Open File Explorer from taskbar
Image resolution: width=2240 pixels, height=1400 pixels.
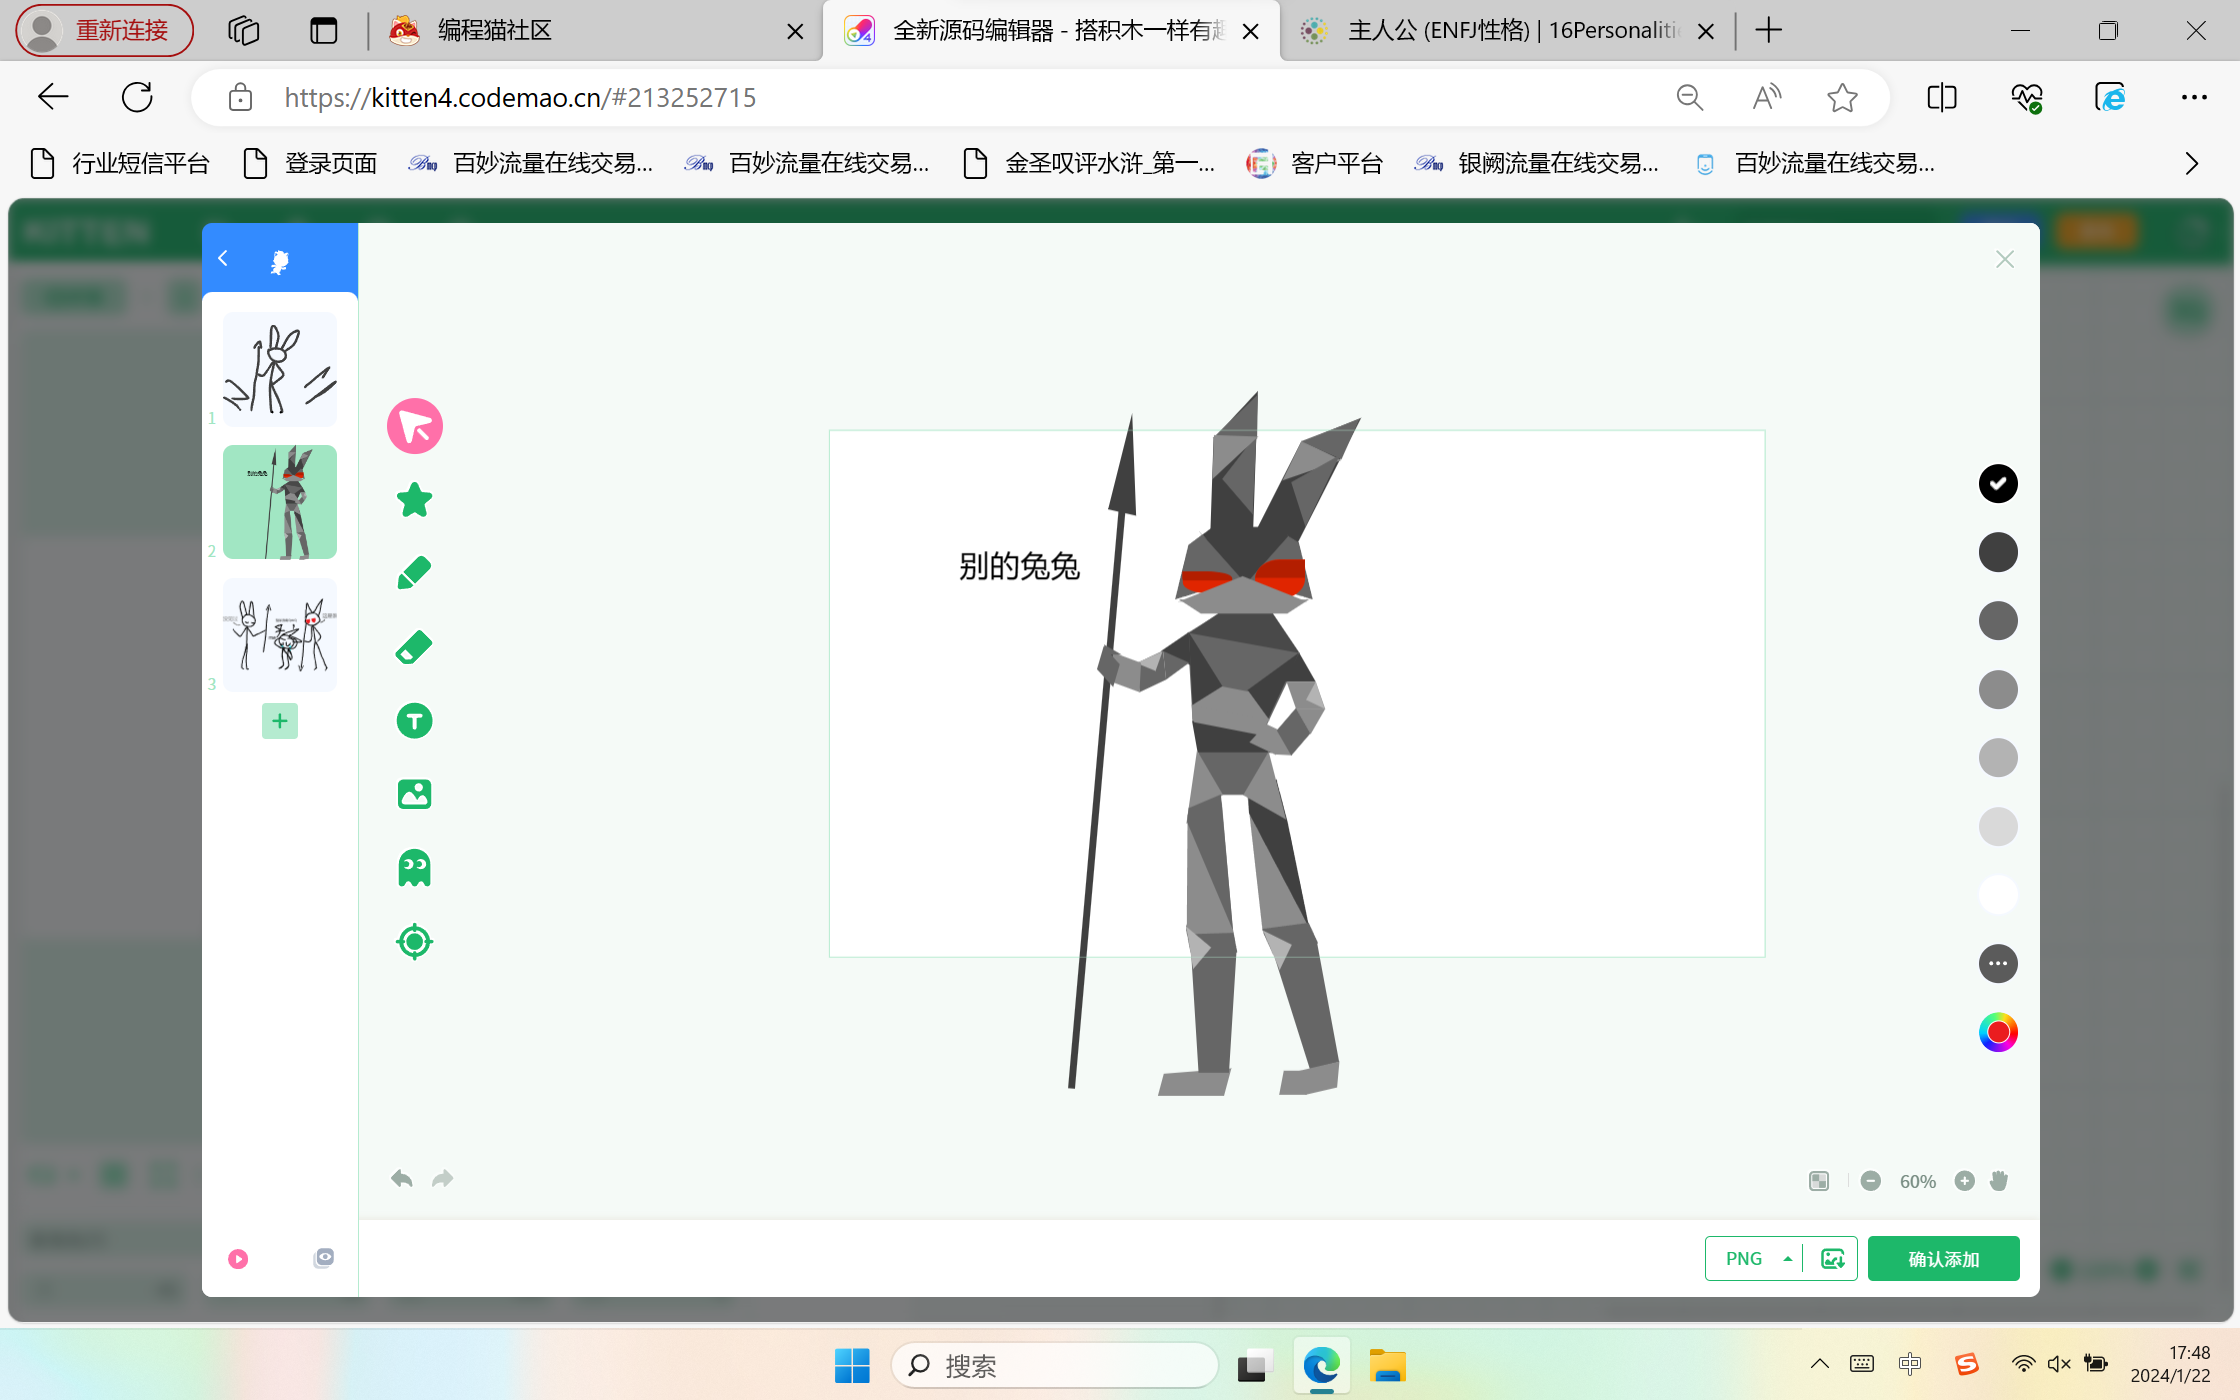tap(1388, 1366)
